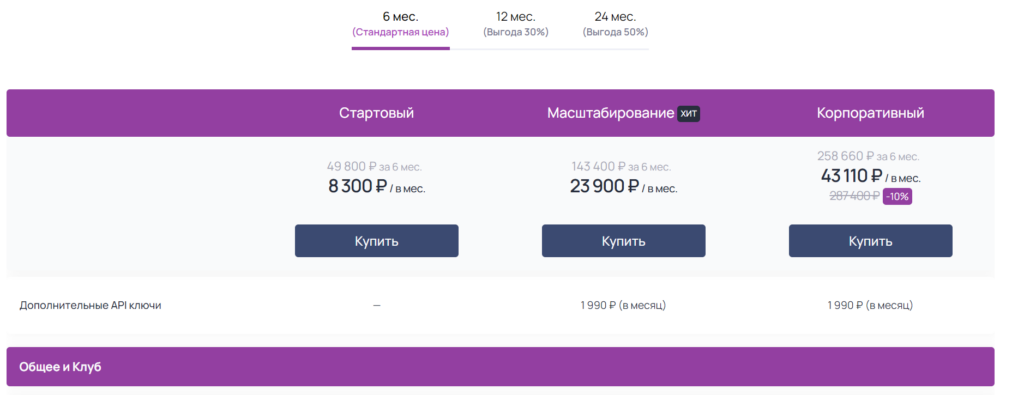Click the Дополнительные API ключи row label
The width and height of the screenshot is (1024, 395).
pyautogui.click(x=90, y=305)
